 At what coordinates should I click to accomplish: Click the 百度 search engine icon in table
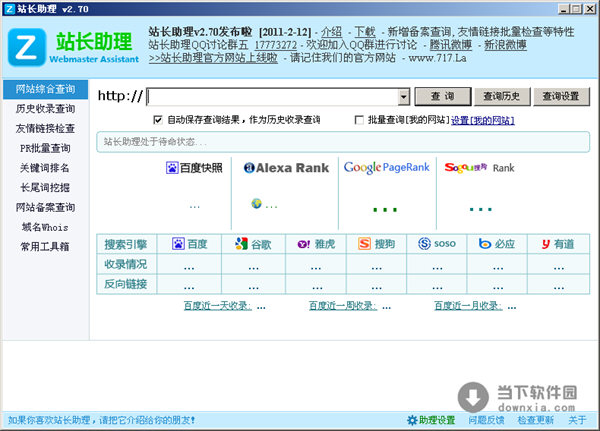(x=178, y=244)
